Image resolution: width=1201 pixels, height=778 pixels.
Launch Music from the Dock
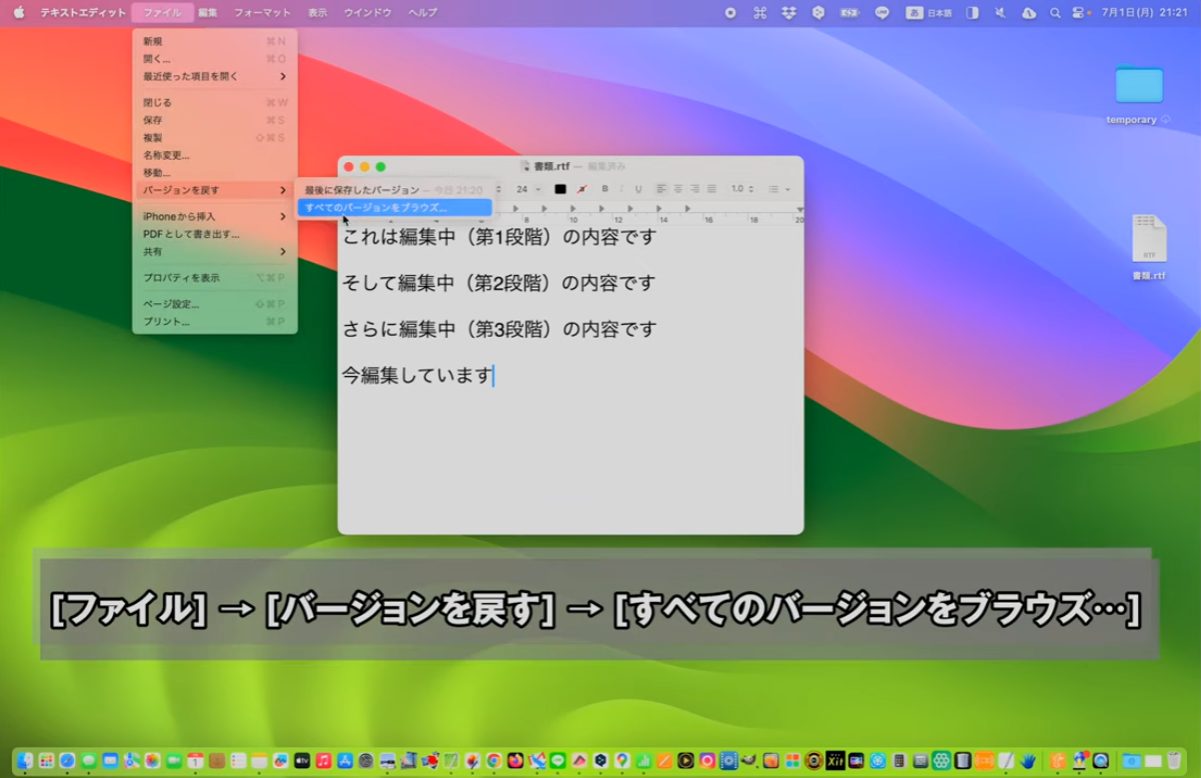pos(323,761)
